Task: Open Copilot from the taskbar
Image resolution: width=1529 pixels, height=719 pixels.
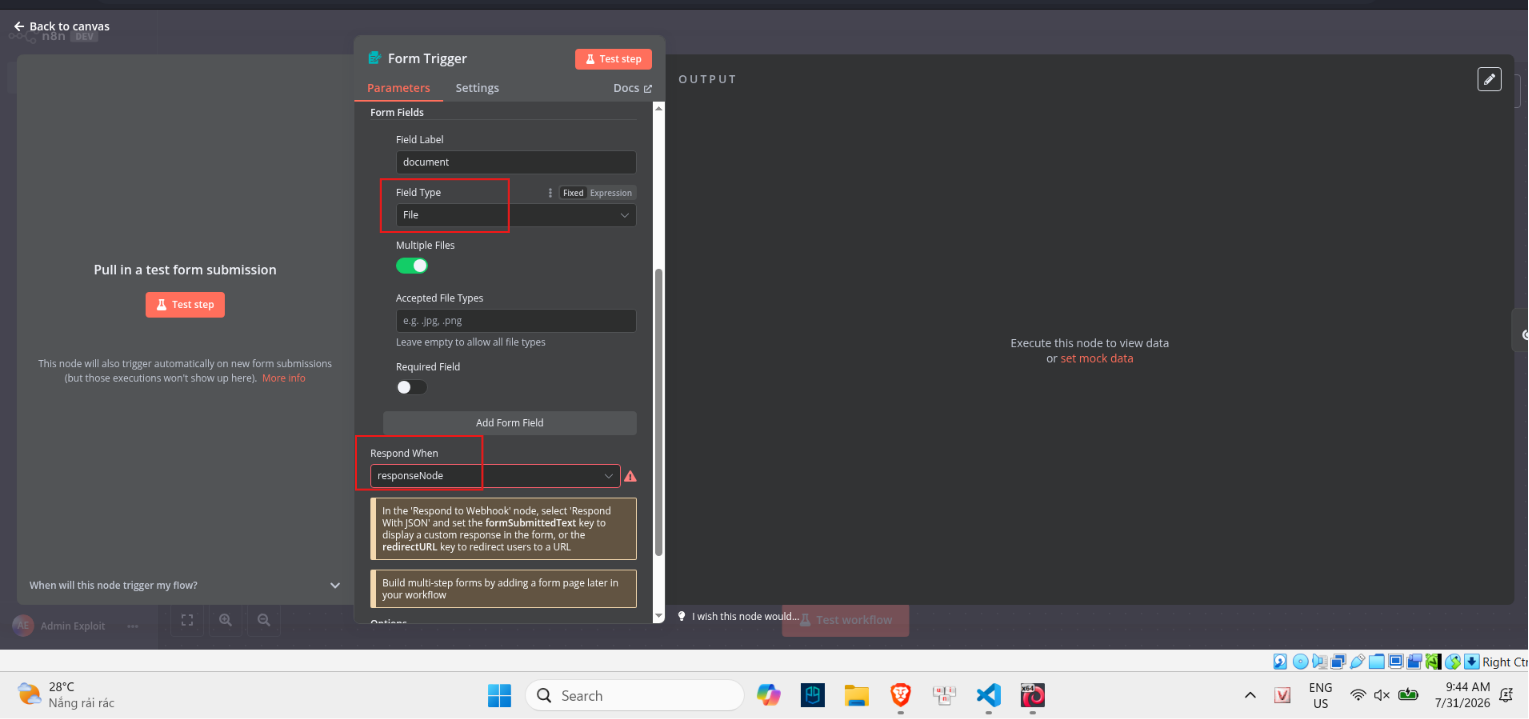Action: click(768, 695)
